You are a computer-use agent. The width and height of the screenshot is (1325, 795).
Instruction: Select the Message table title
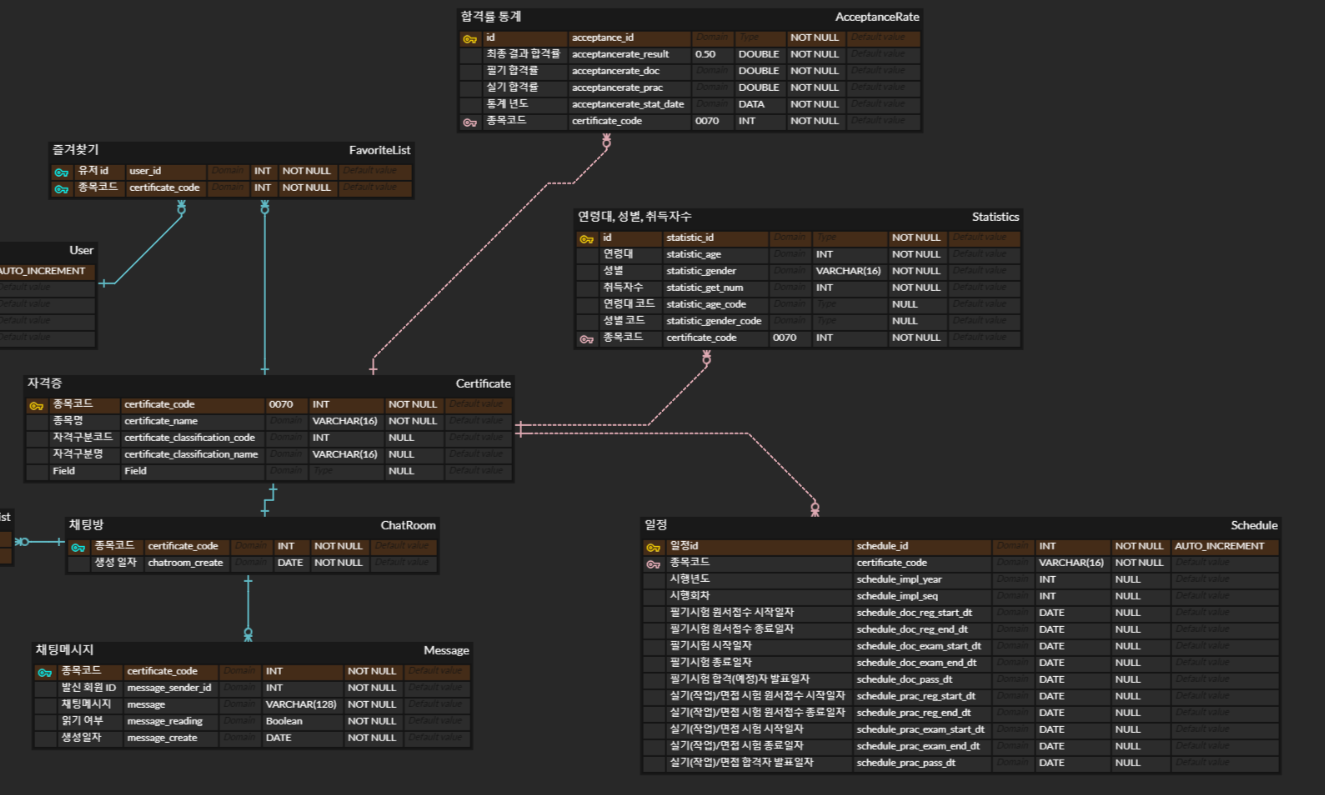[446, 651]
